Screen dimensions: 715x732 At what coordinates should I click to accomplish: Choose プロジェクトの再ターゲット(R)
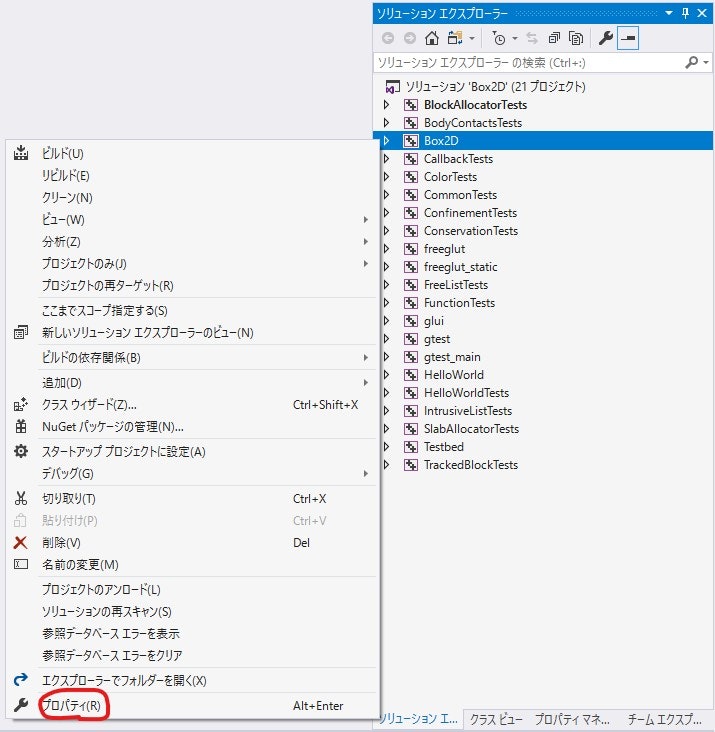pos(191,286)
